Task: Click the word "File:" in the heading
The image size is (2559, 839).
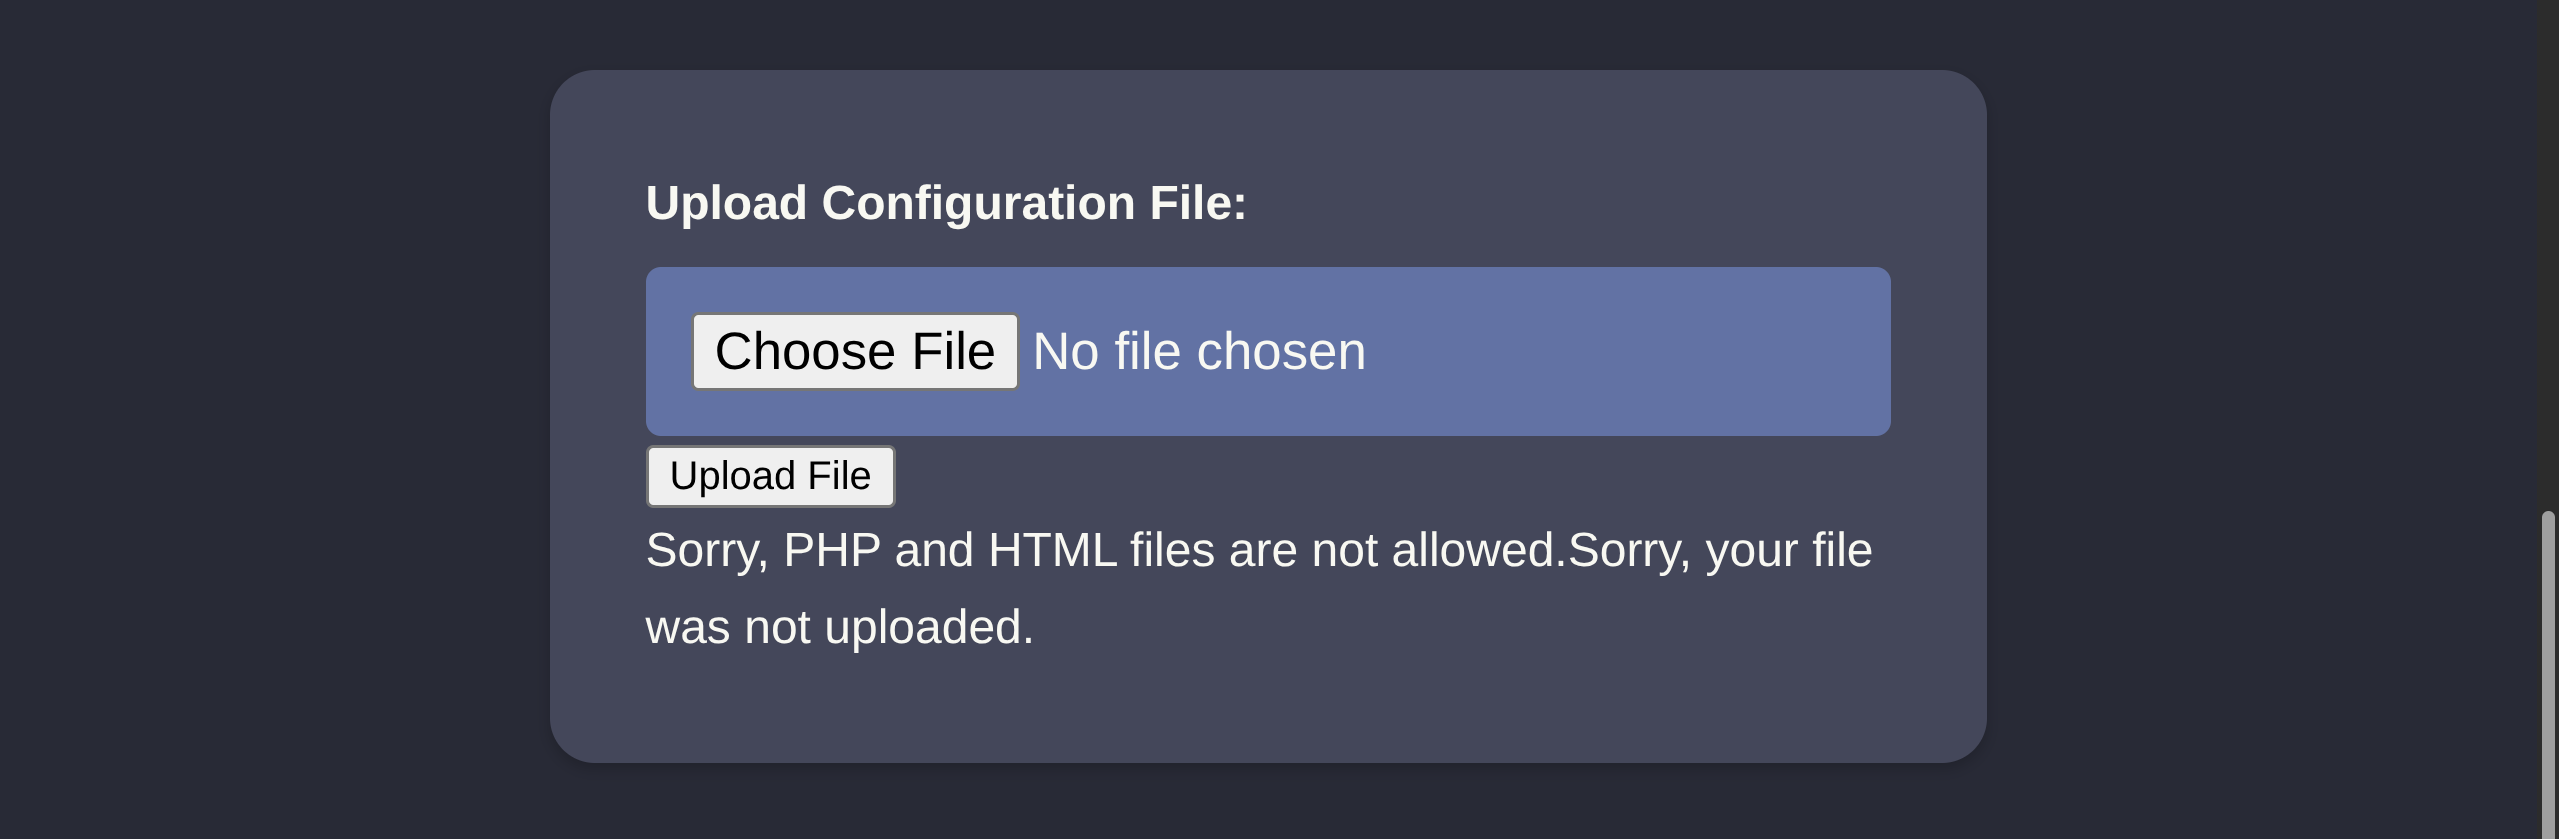Action: pos(1198,203)
